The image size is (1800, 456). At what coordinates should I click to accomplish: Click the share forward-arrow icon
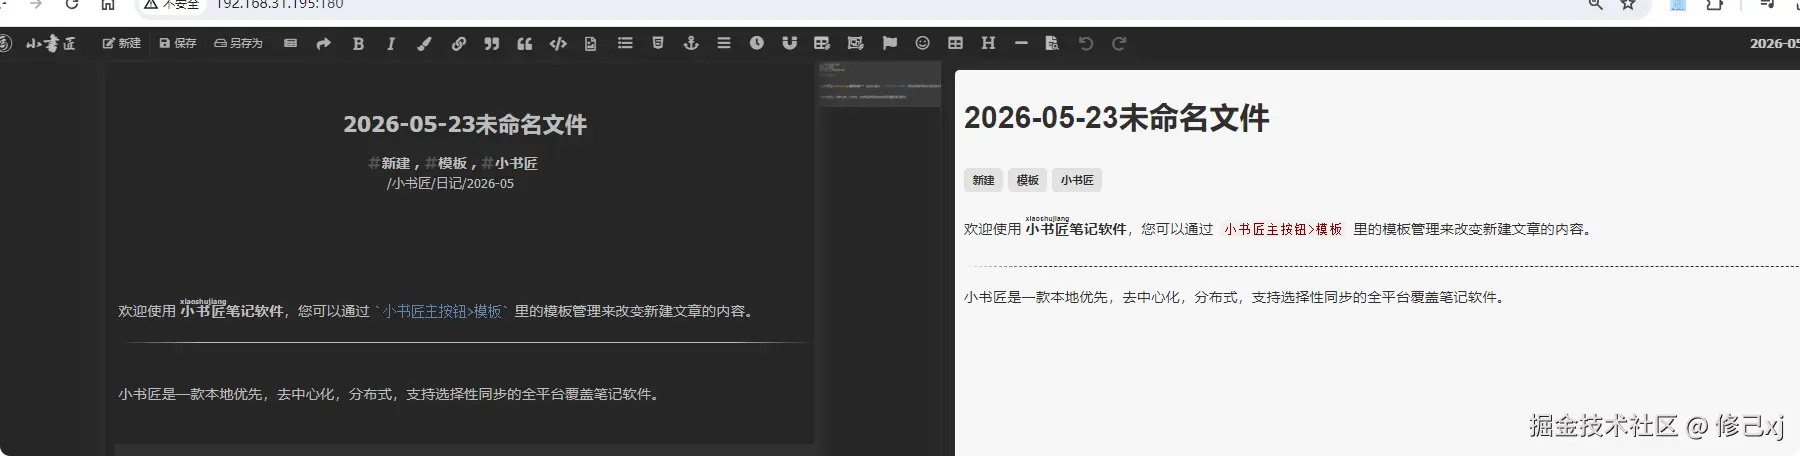tap(323, 43)
